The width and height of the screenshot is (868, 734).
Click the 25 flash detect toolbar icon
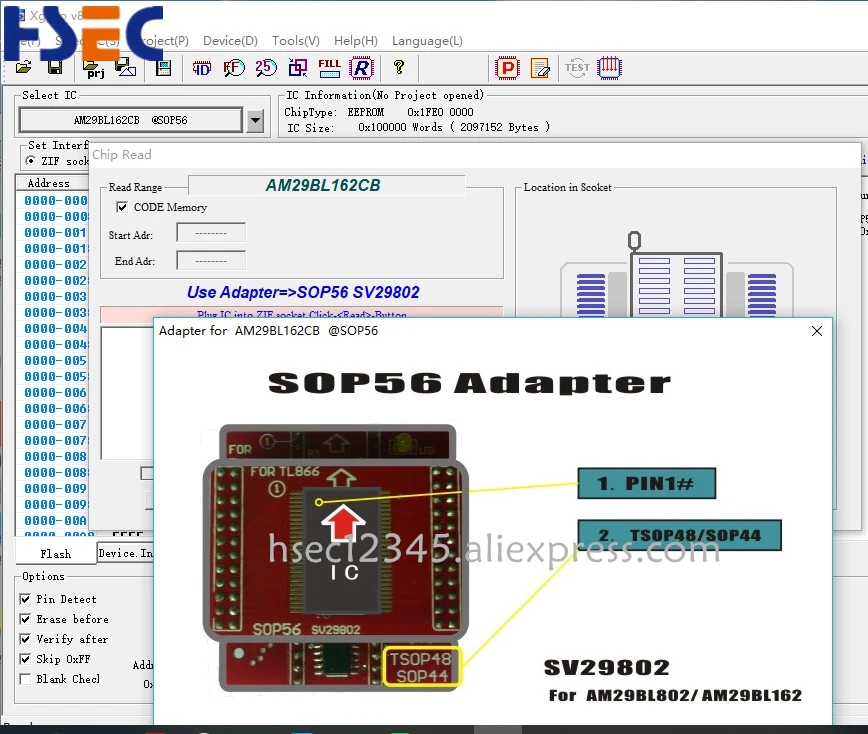pos(266,68)
